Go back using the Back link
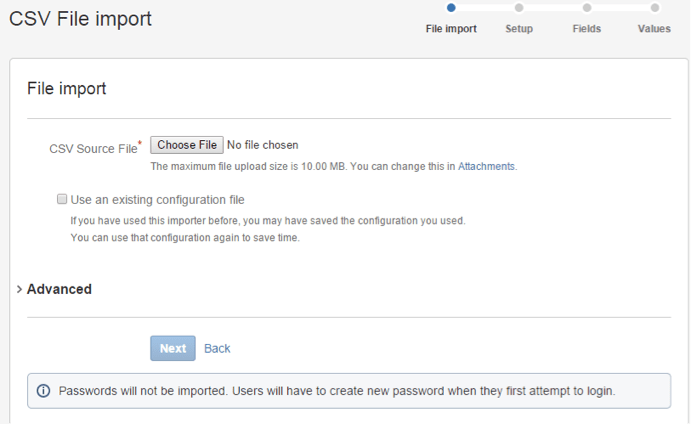Viewport: 691px width, 424px height. (217, 348)
